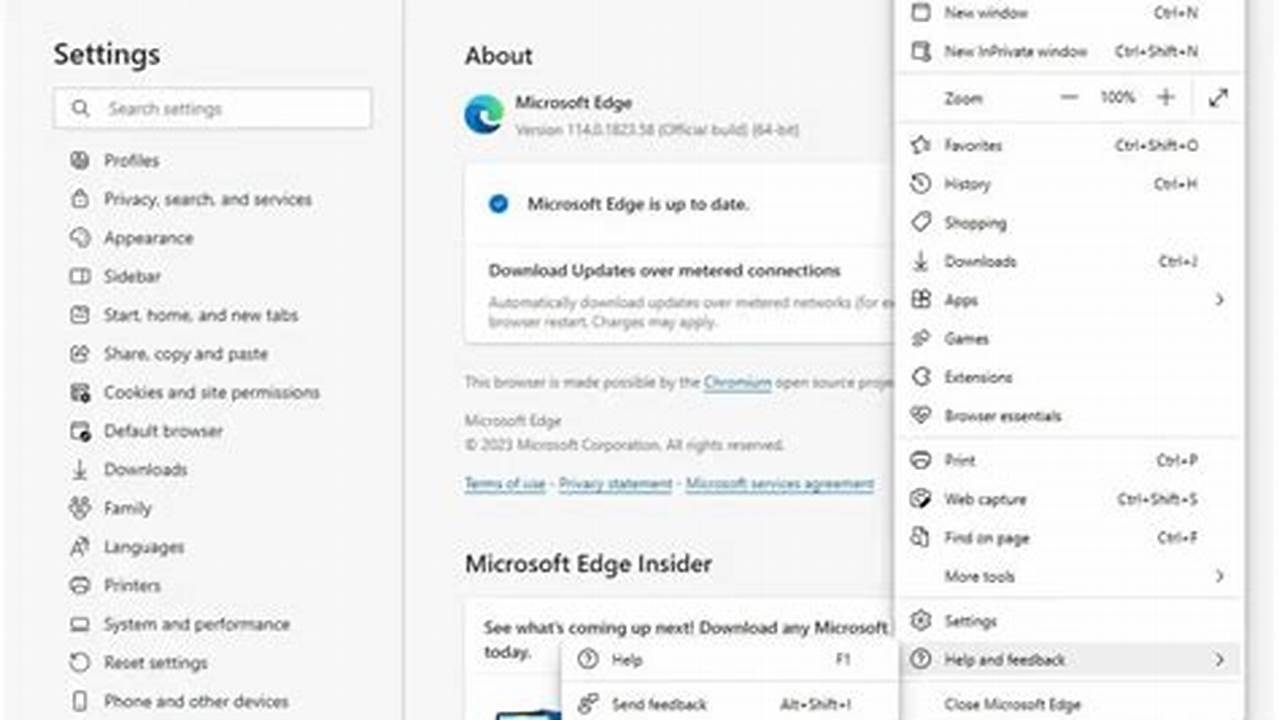Open Games from the Edge menu

coord(966,338)
